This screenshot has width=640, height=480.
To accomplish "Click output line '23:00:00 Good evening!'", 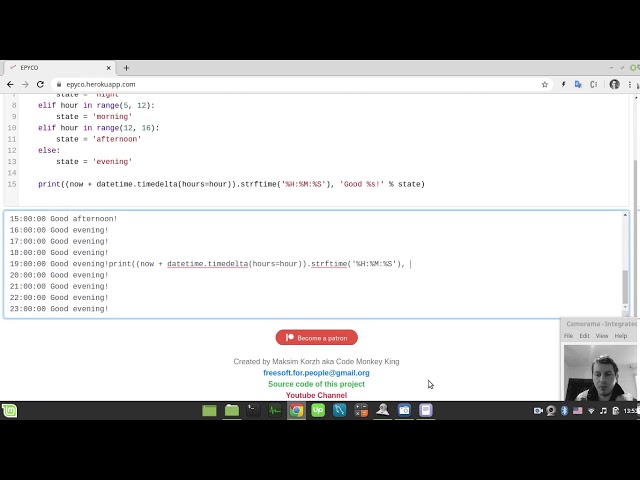I will (59, 309).
